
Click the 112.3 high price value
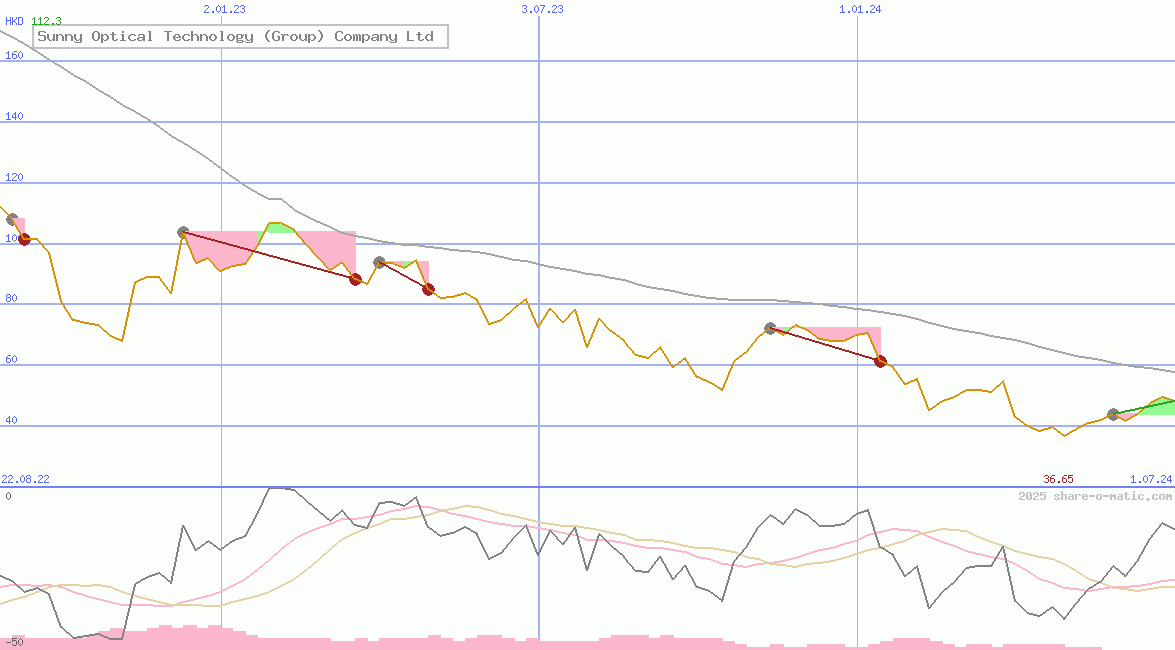point(46,21)
